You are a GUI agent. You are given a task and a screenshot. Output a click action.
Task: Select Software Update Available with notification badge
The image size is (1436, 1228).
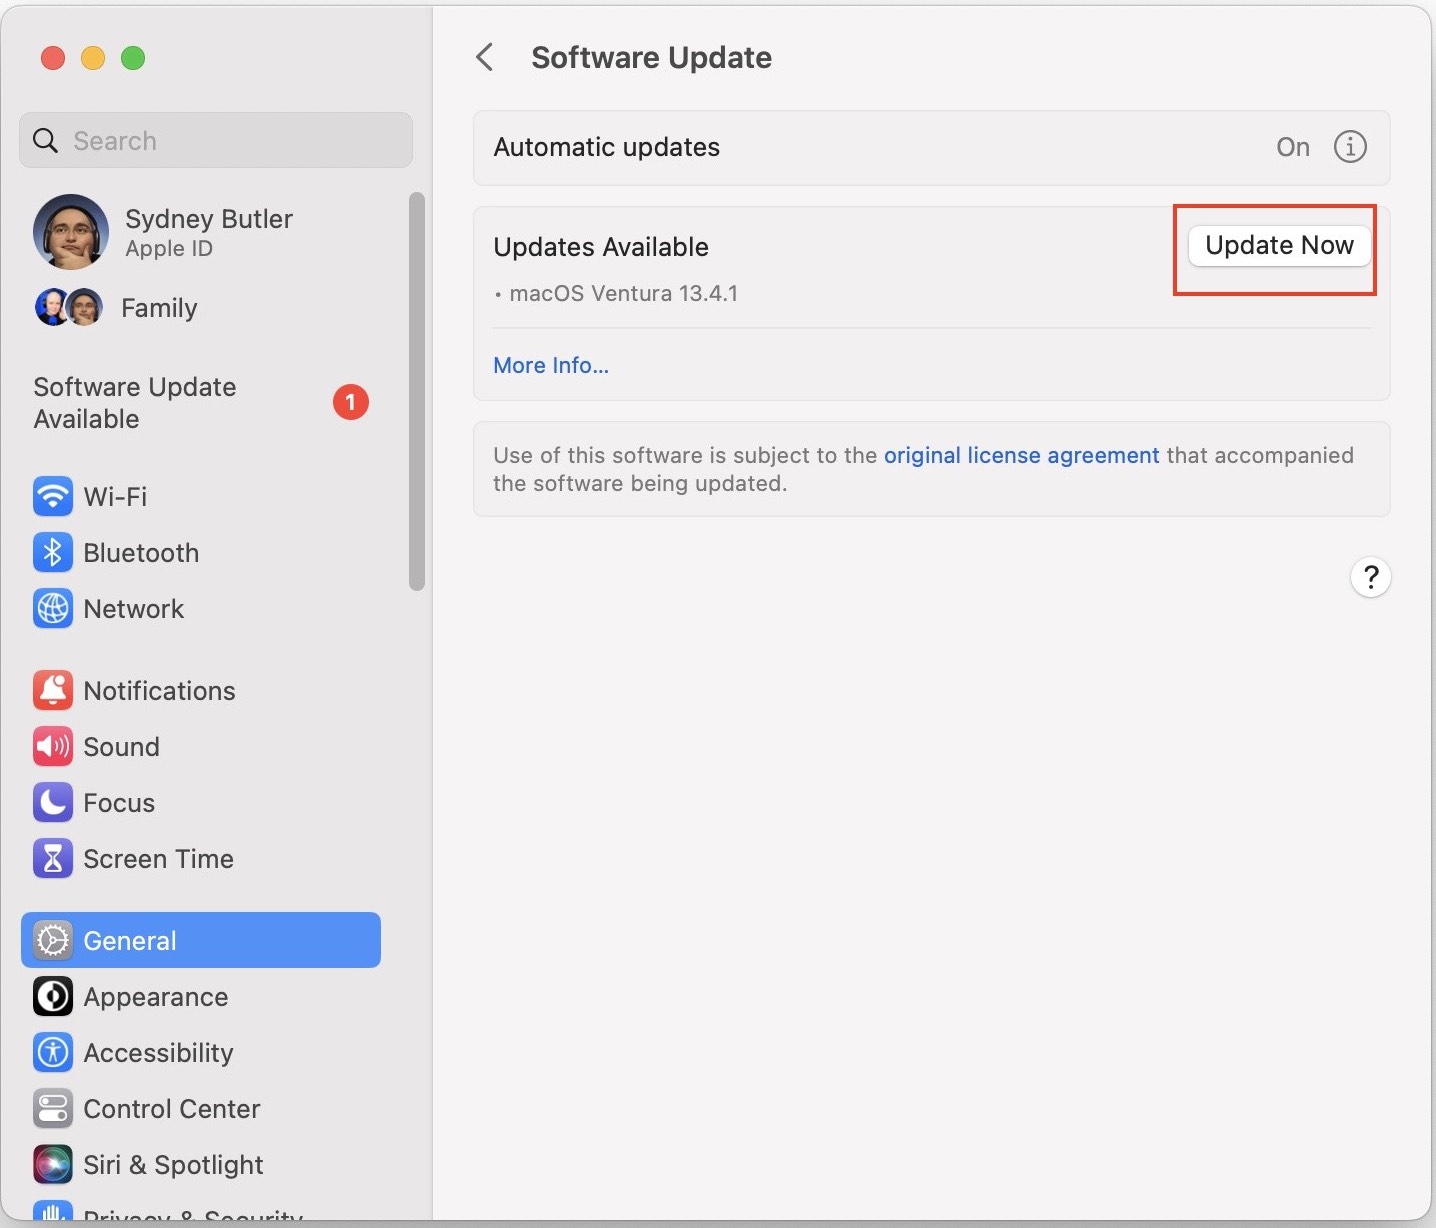pyautogui.click(x=134, y=403)
